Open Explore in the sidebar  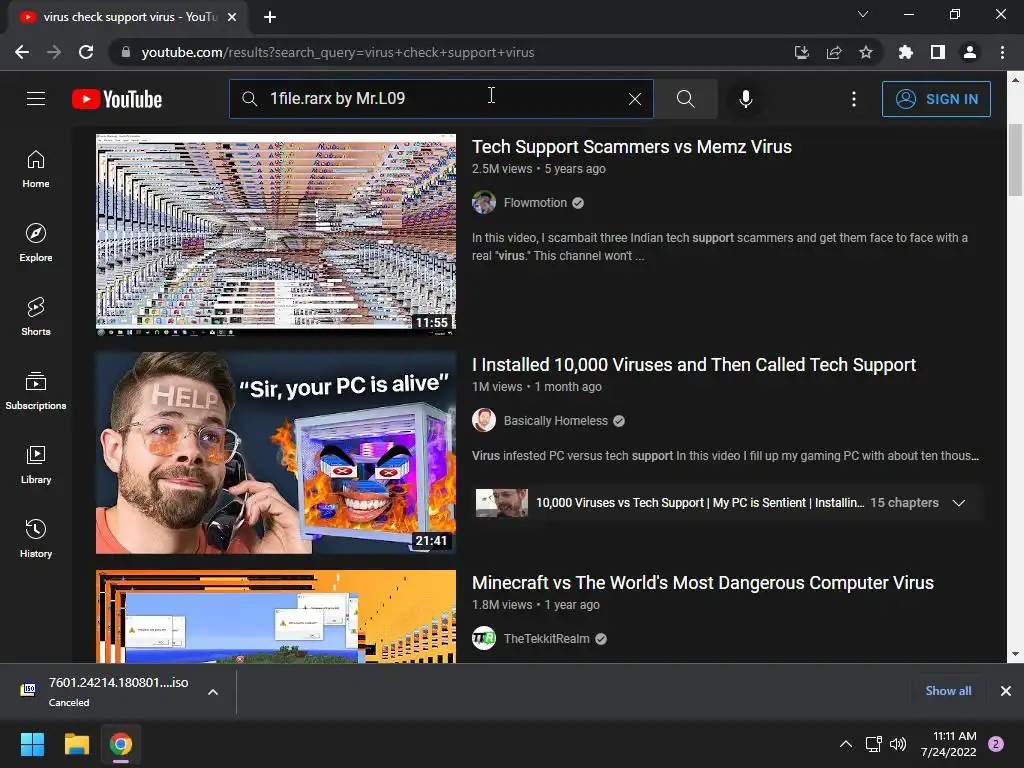pos(36,243)
